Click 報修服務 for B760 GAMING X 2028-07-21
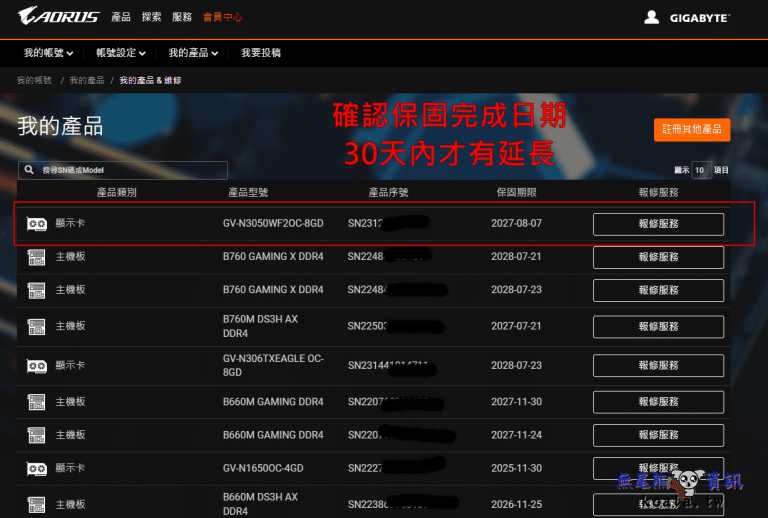 click(658, 258)
